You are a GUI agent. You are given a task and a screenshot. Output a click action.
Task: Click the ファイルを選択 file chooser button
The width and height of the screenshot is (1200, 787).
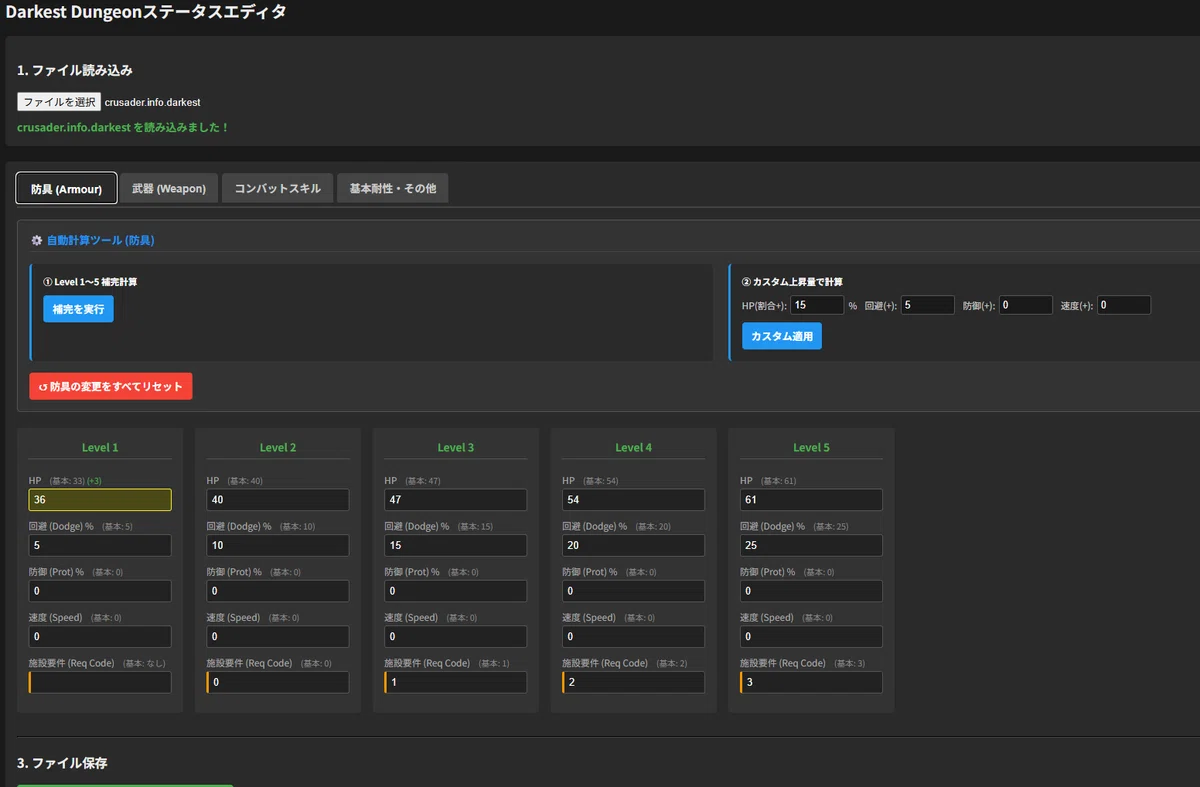point(59,102)
